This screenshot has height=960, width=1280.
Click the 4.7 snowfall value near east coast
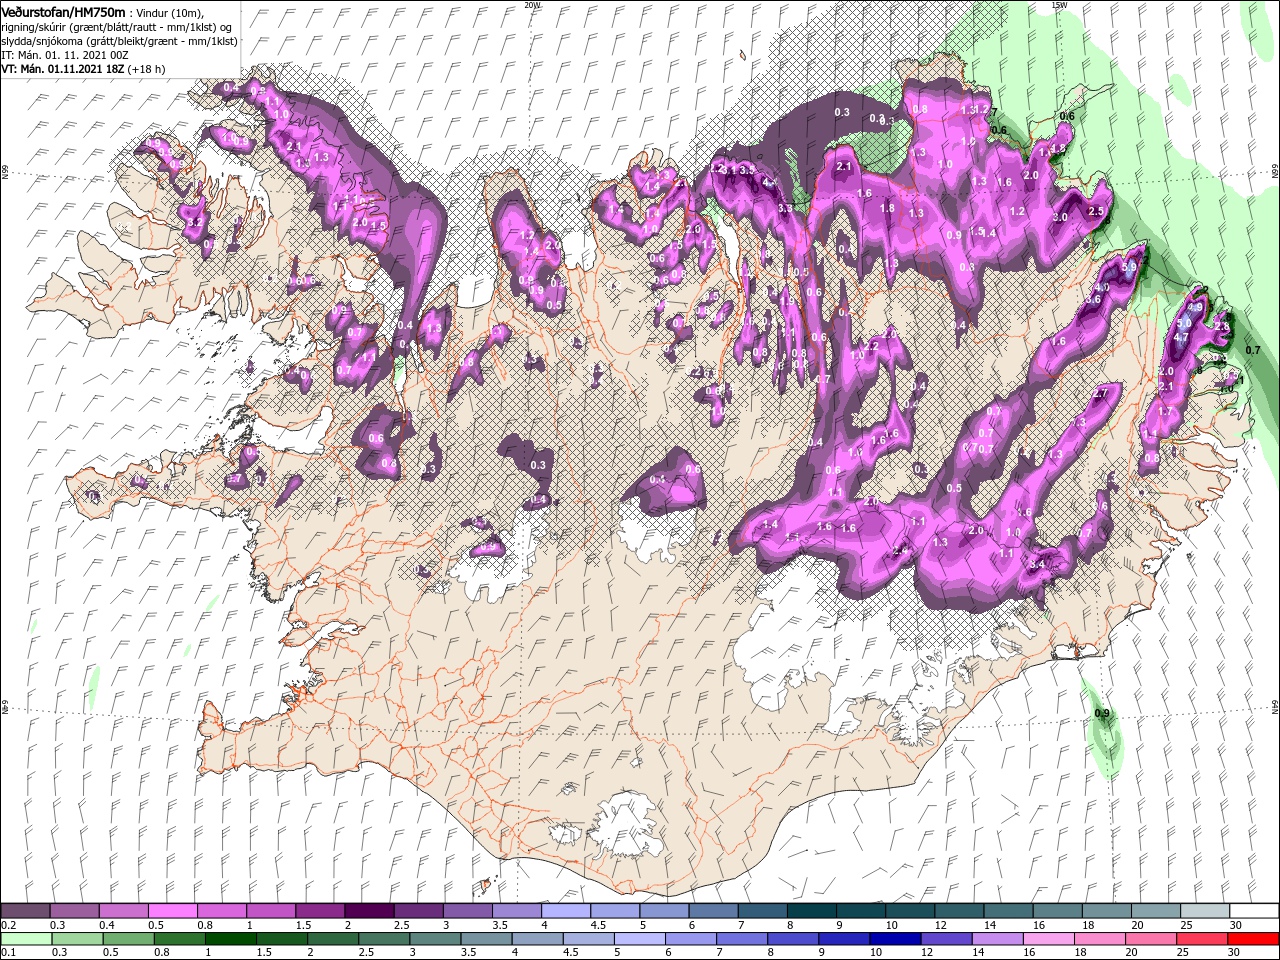(x=1180, y=338)
